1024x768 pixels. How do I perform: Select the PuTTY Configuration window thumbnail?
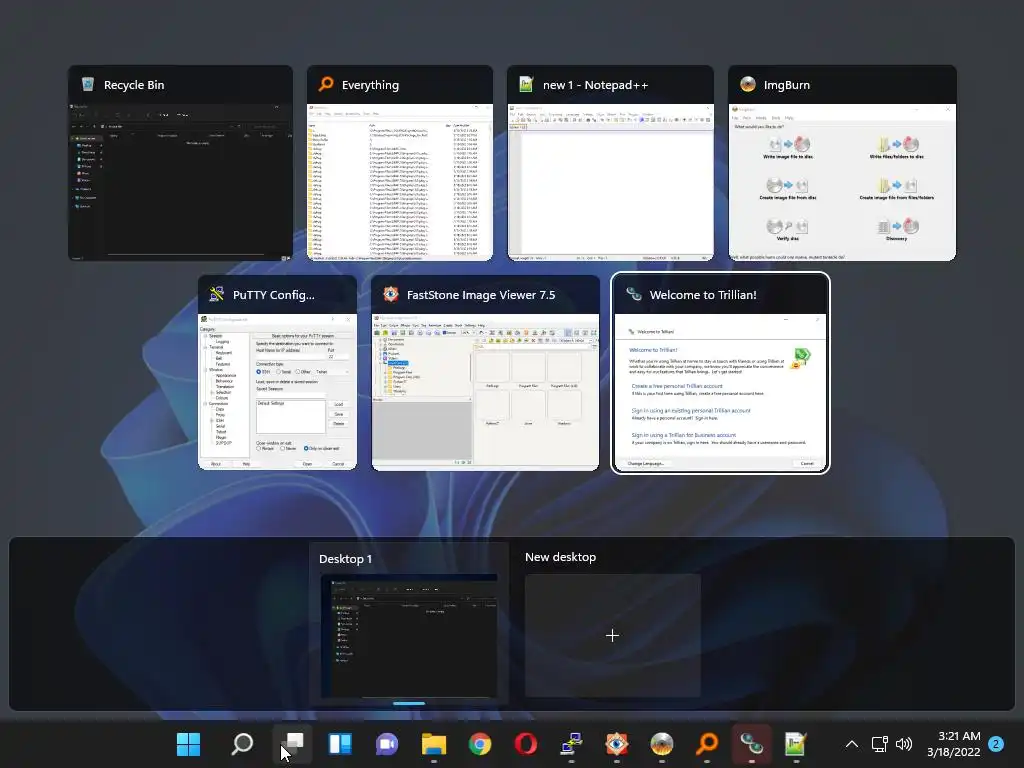[x=278, y=372]
